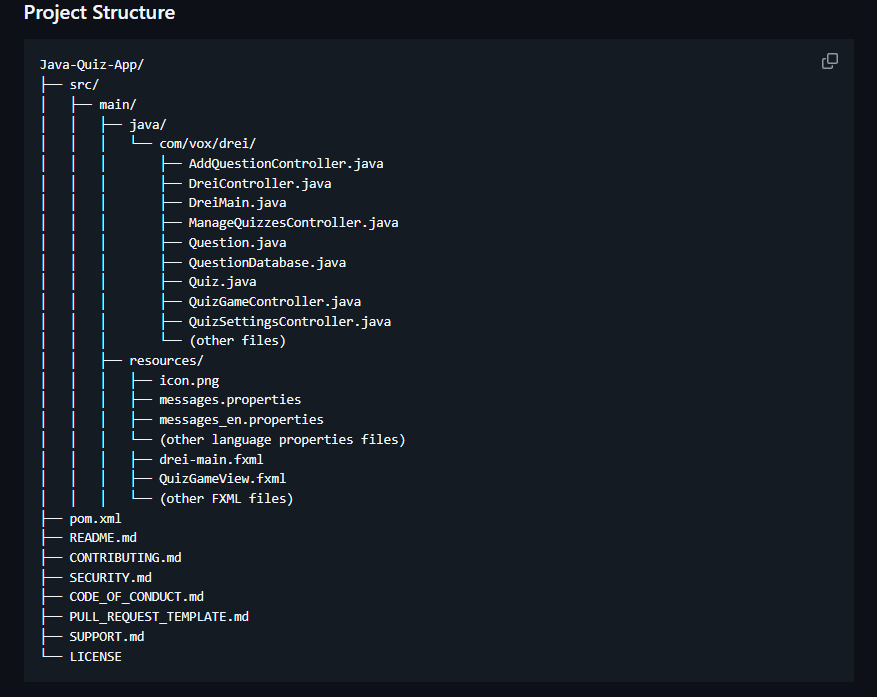Open the messages_en.properties file

[x=241, y=419]
